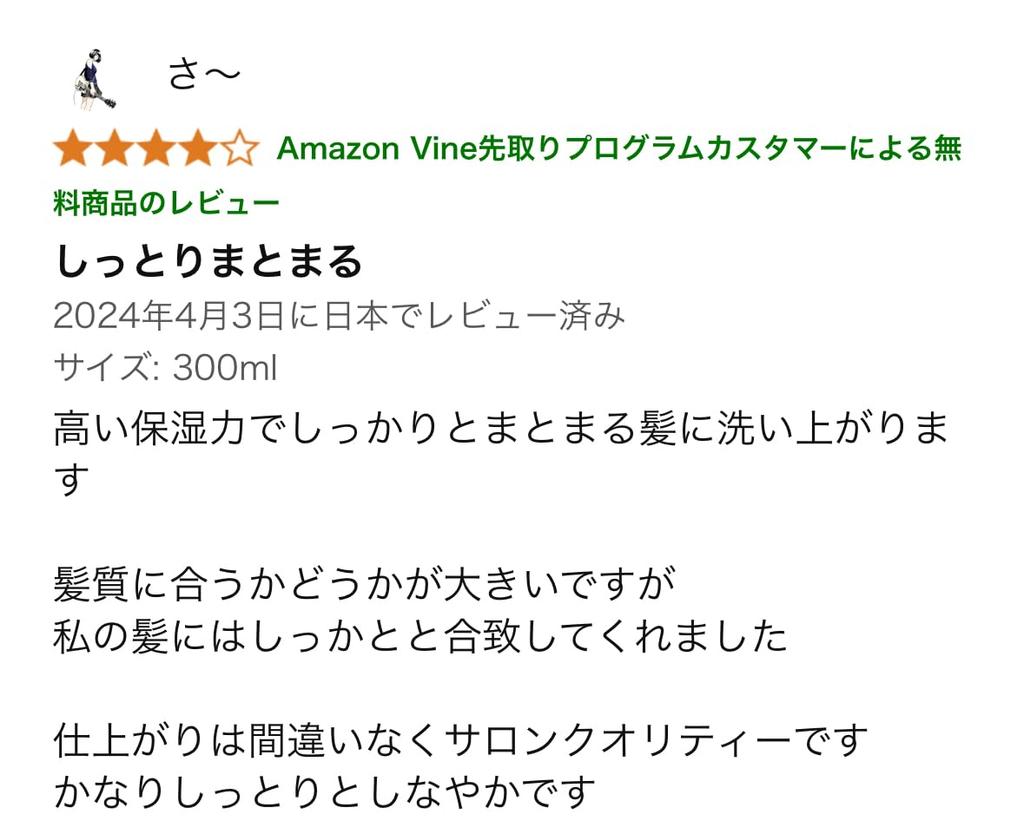Viewport: 1024px width, 834px height.
Task: Open the reviewer profile name さ〜
Action: tap(204, 75)
